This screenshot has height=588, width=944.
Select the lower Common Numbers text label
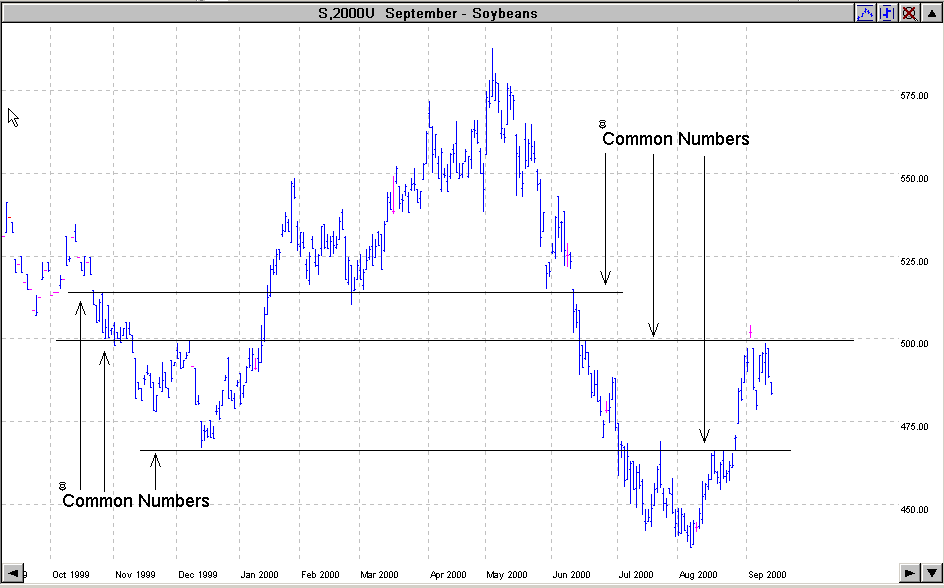click(136, 501)
